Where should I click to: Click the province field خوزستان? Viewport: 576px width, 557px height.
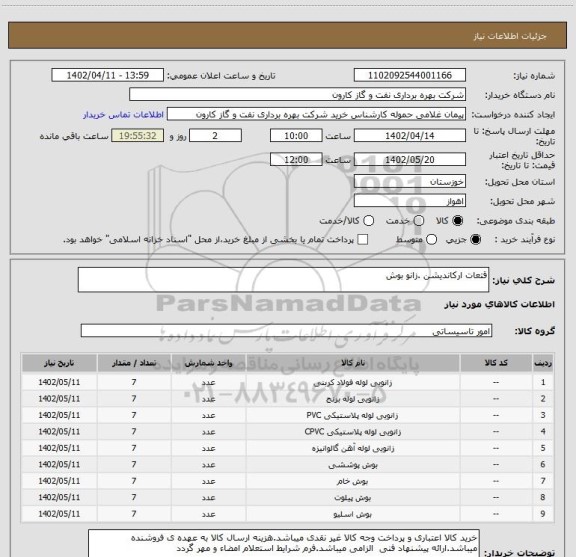[x=410, y=182]
